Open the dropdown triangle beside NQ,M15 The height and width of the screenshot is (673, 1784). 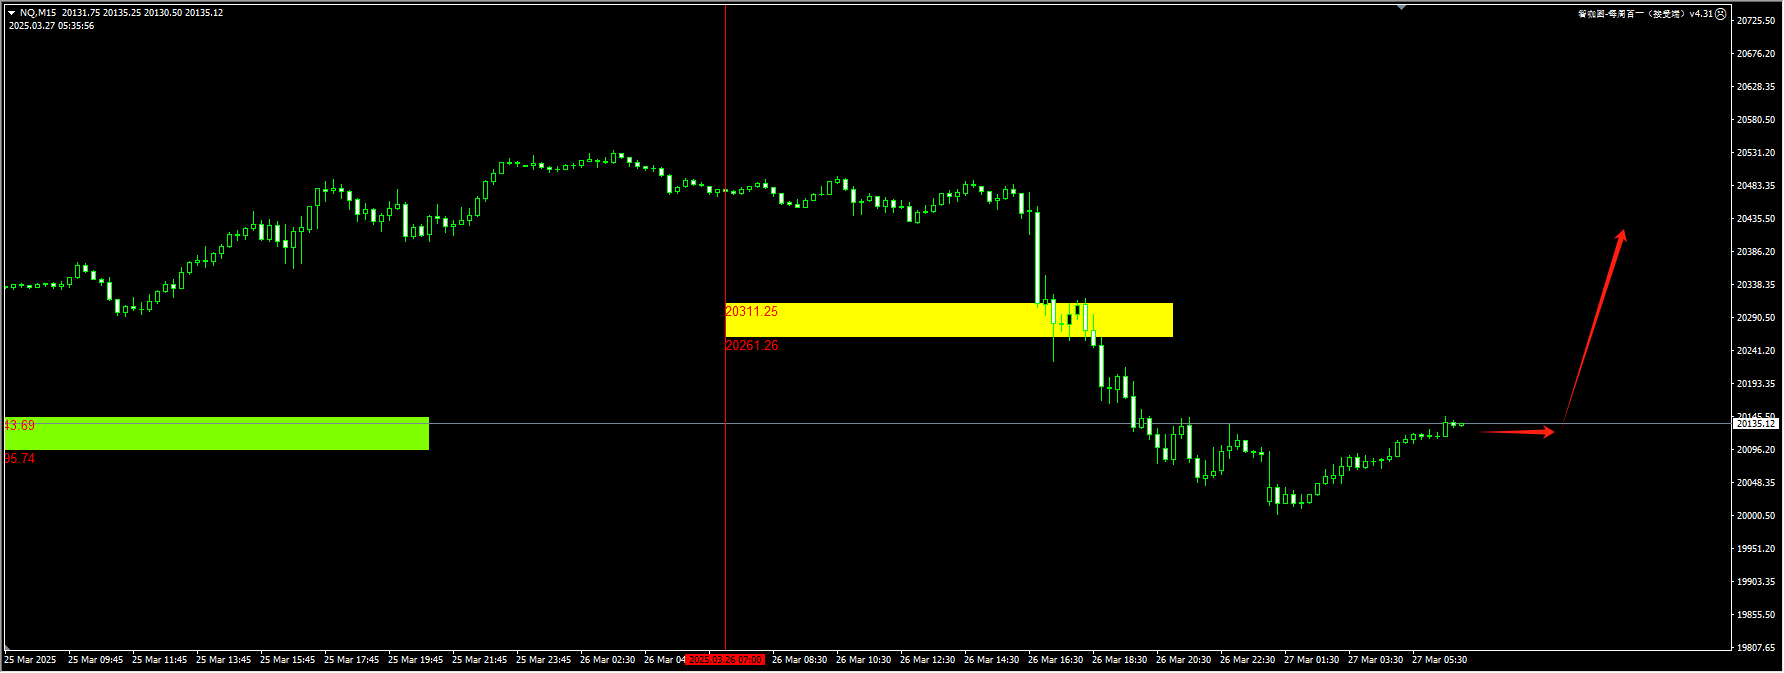pyautogui.click(x=11, y=13)
